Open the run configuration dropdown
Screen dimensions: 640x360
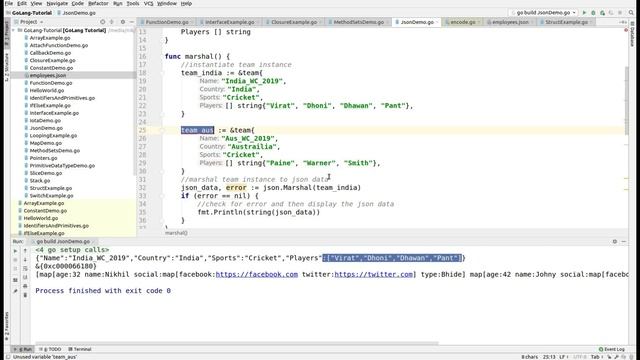[543, 13]
